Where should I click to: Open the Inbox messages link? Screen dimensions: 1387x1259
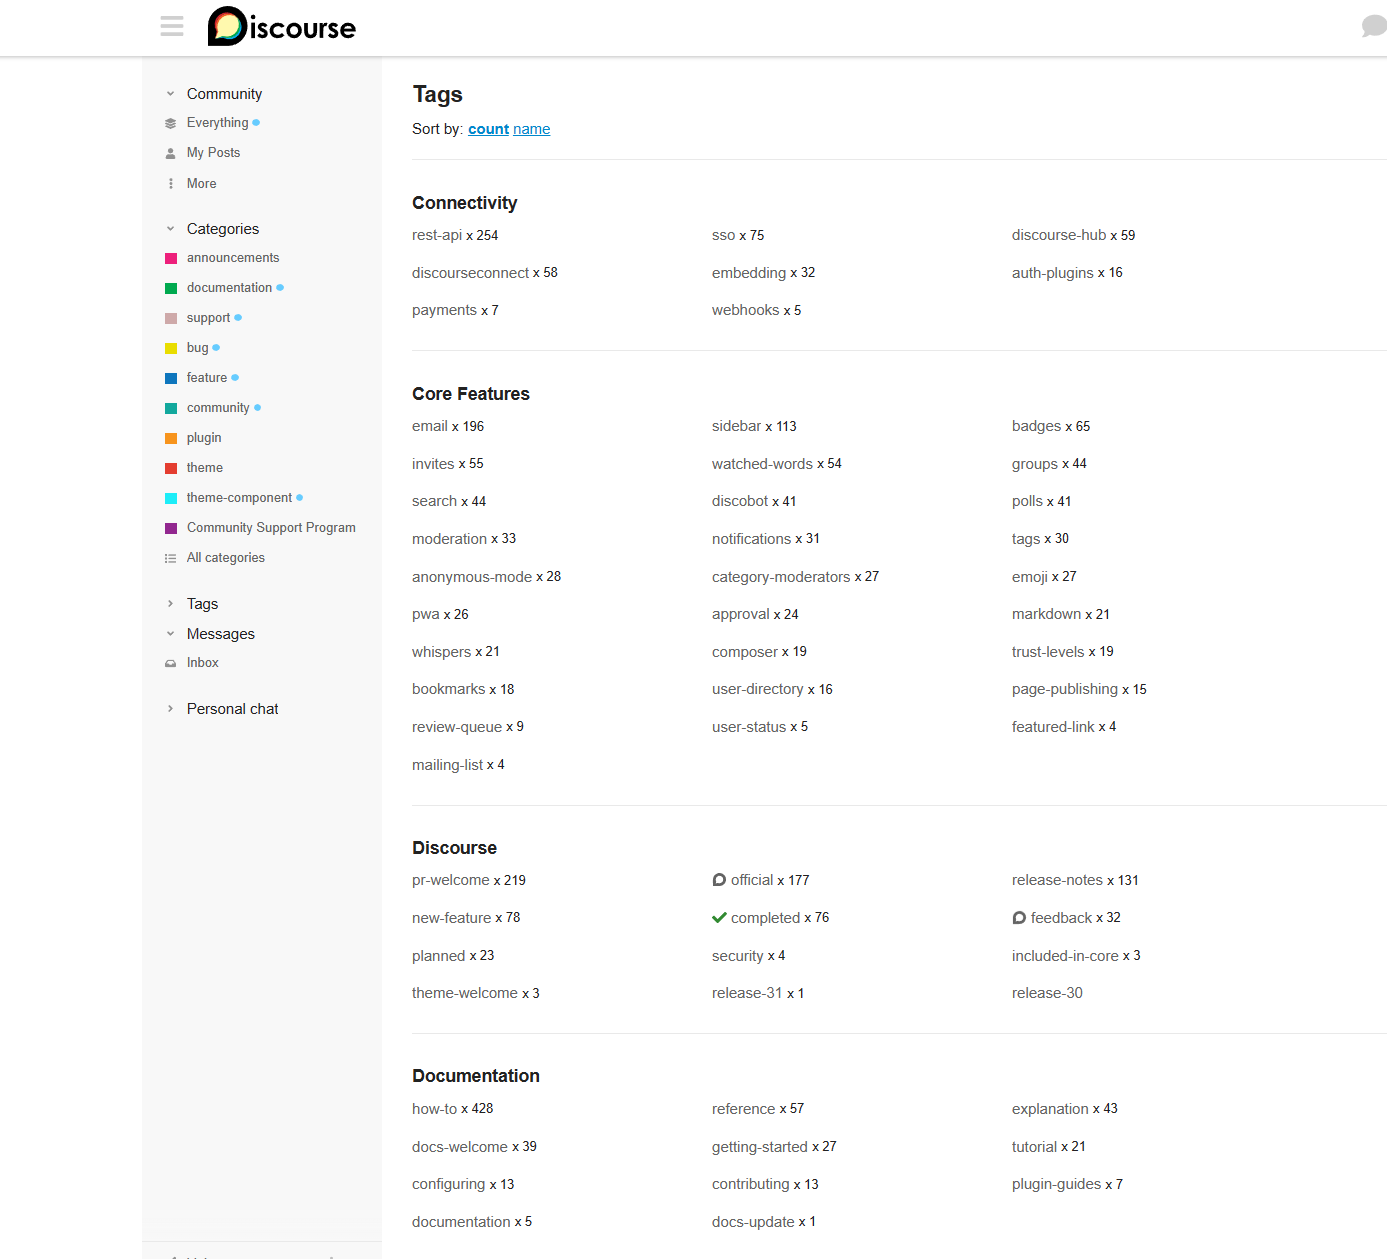point(202,663)
